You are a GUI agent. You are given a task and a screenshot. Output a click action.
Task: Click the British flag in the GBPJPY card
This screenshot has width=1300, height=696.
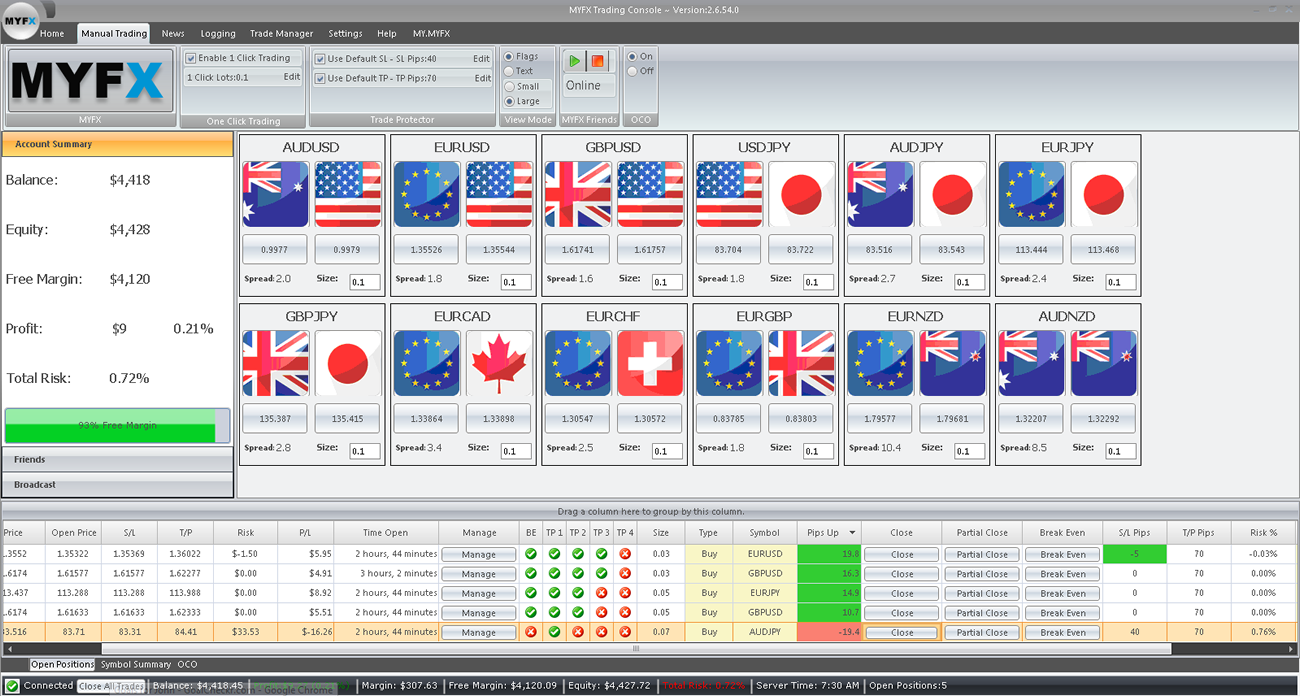pos(276,363)
